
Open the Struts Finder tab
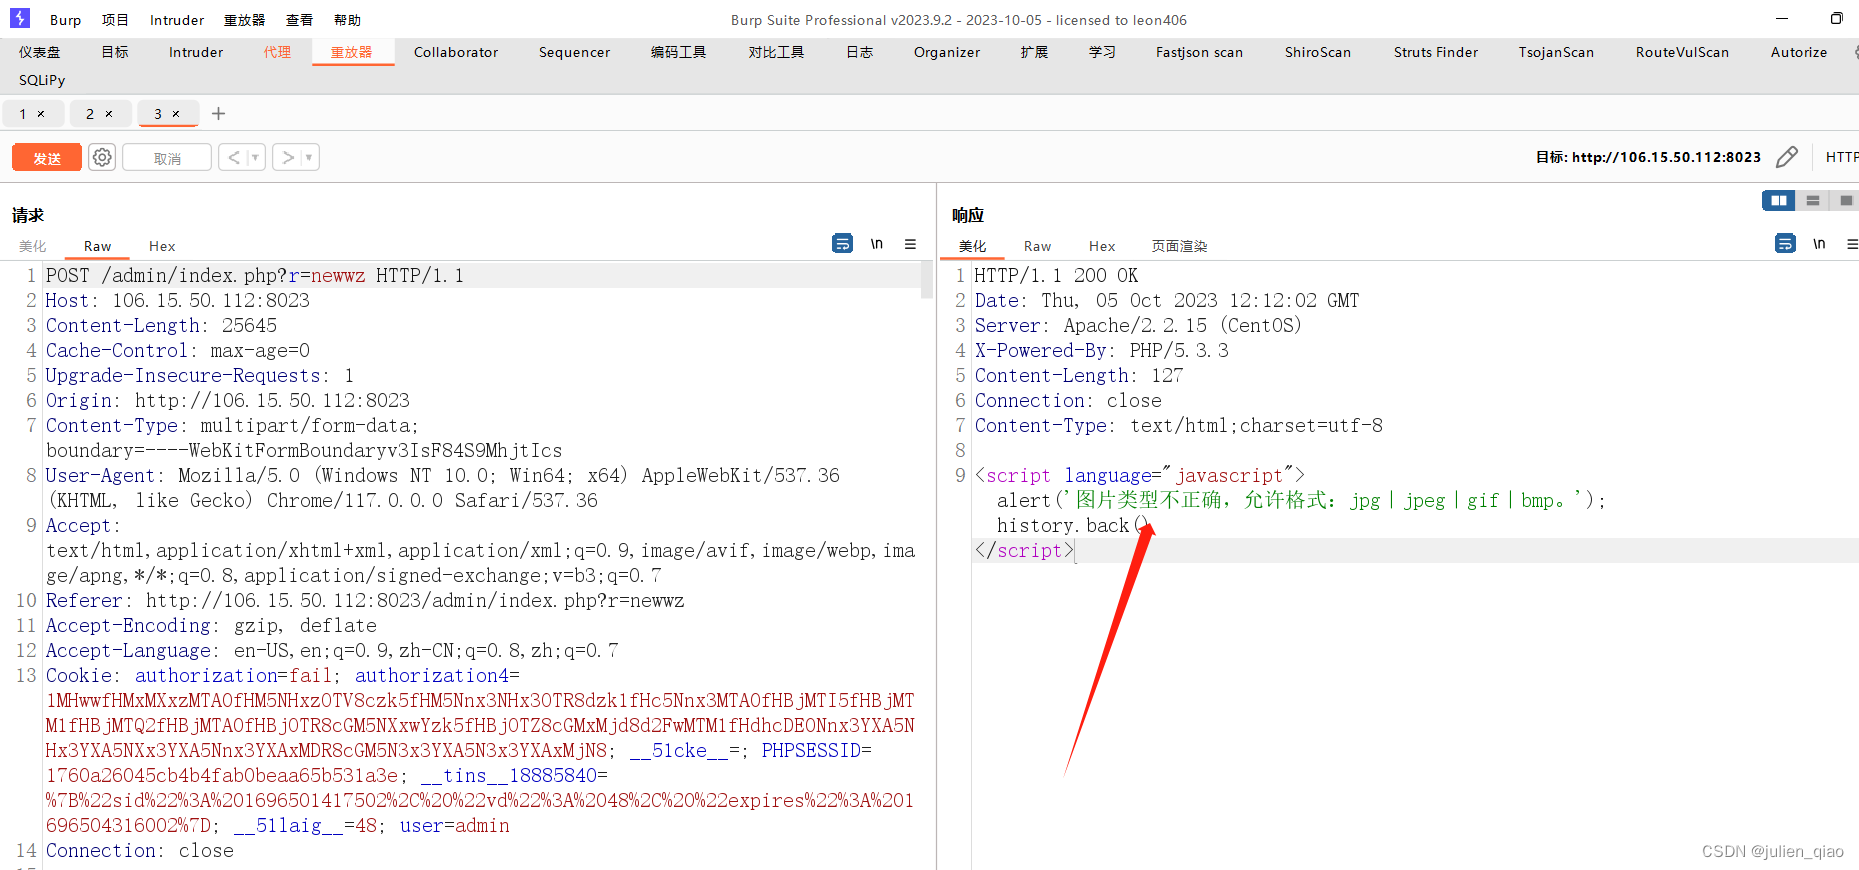[x=1436, y=52]
